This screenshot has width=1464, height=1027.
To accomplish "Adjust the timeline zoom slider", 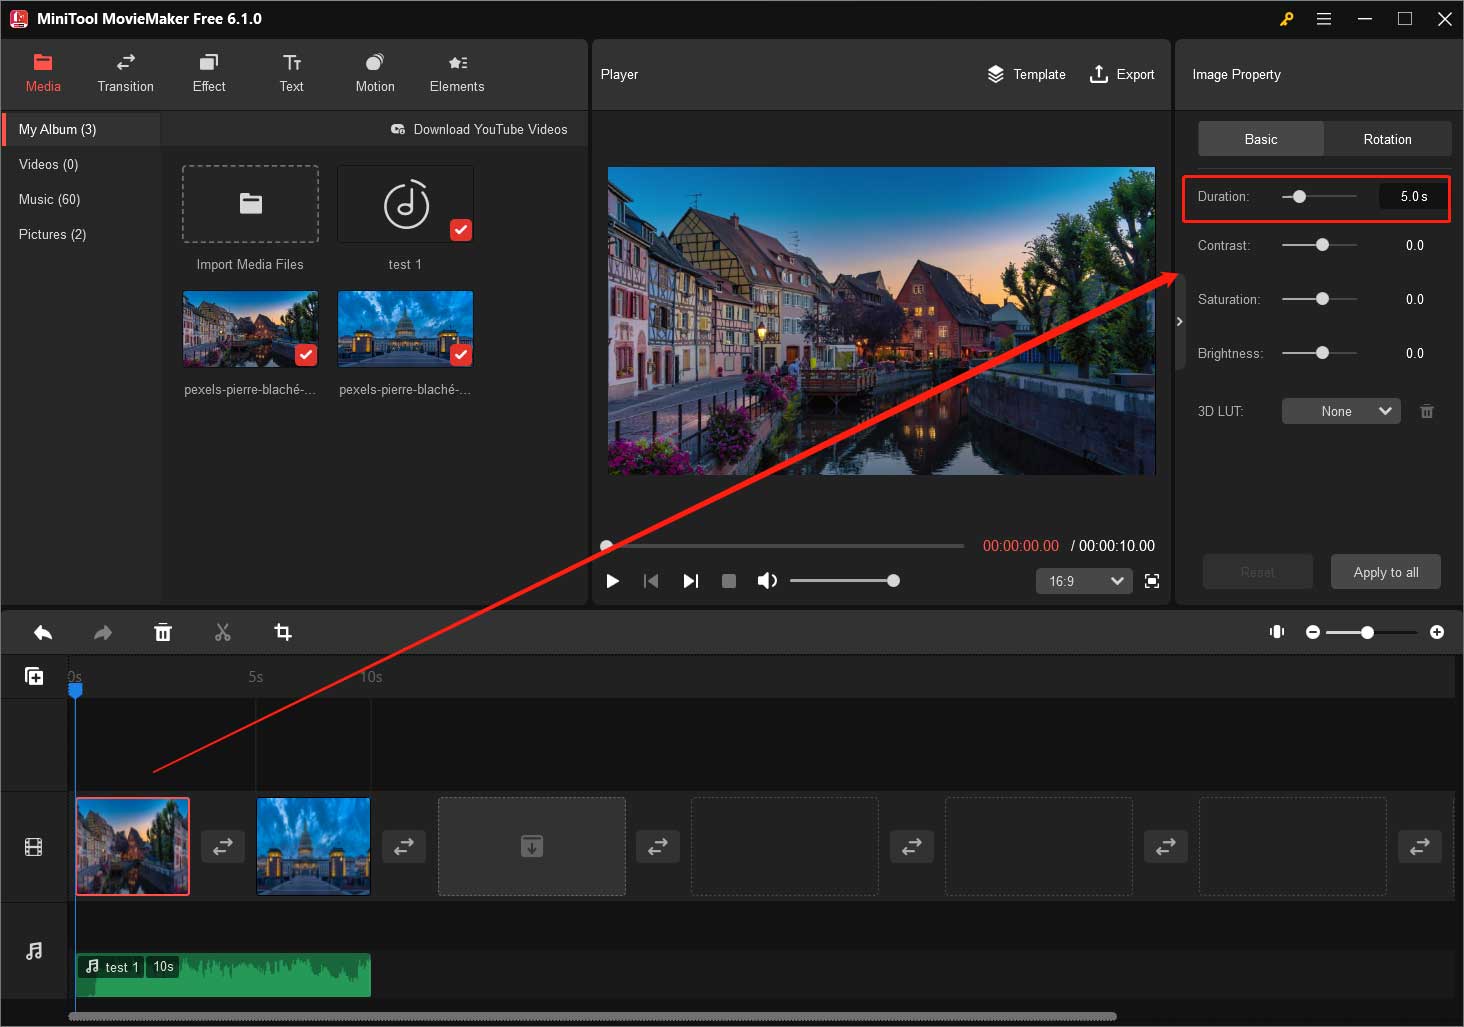I will pos(1372,632).
